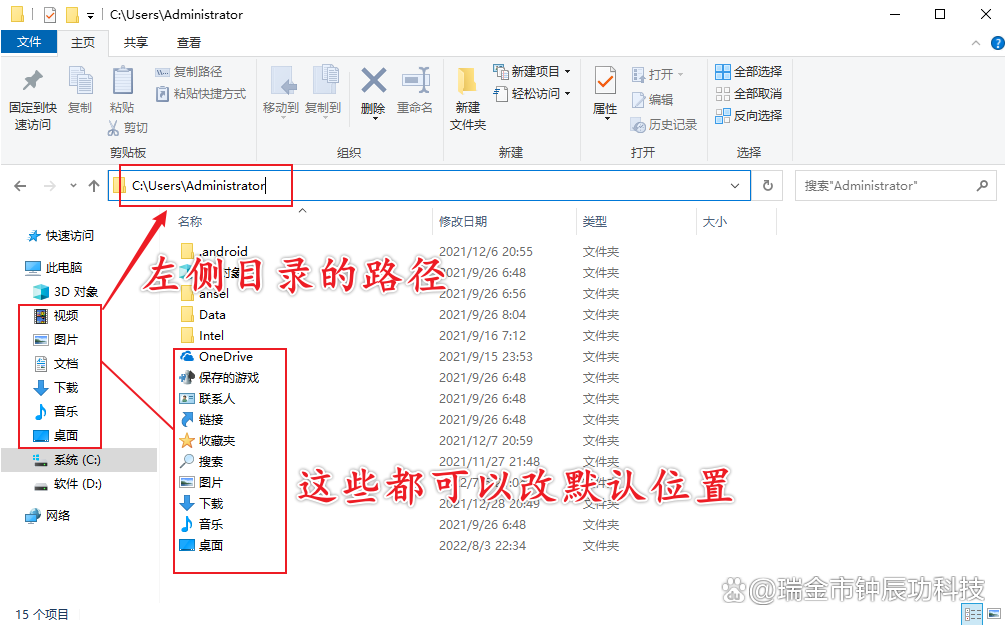1005x625 pixels.
Task: Select 3D 对象 in the sidebar
Action: [66, 292]
